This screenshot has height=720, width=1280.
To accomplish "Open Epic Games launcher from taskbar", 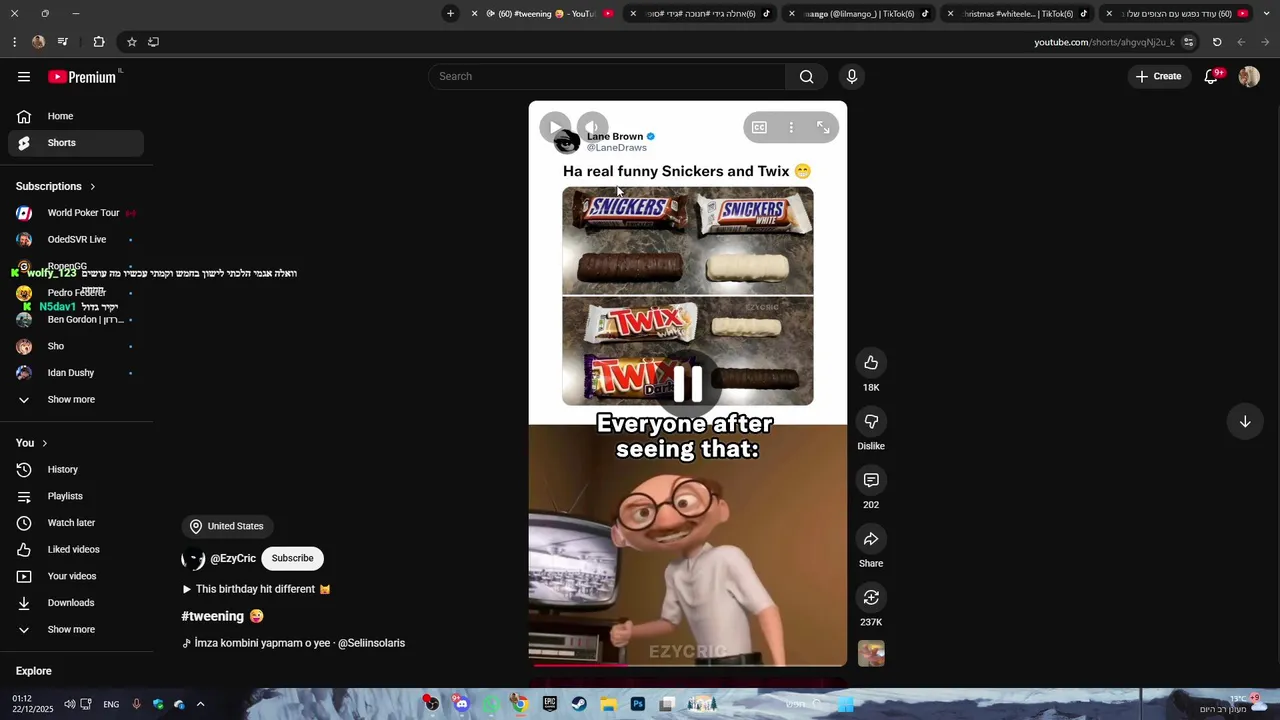I will 549,704.
